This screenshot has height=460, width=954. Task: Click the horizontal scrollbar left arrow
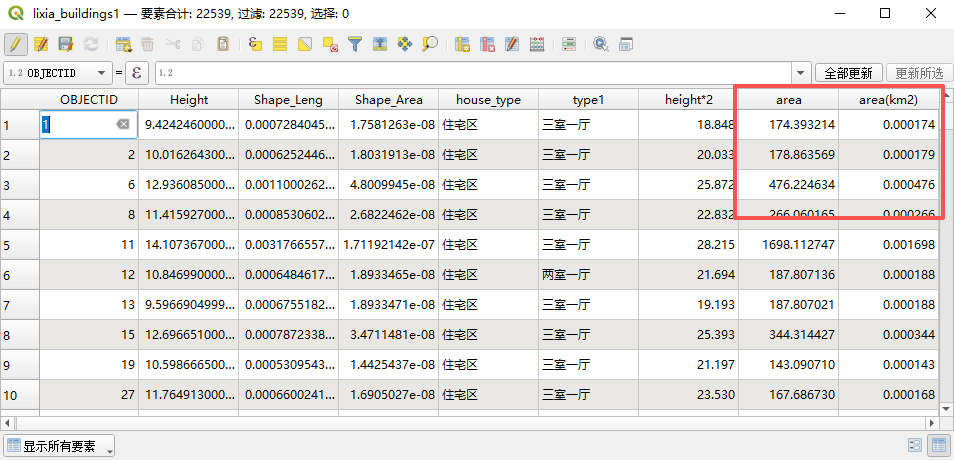click(7, 422)
